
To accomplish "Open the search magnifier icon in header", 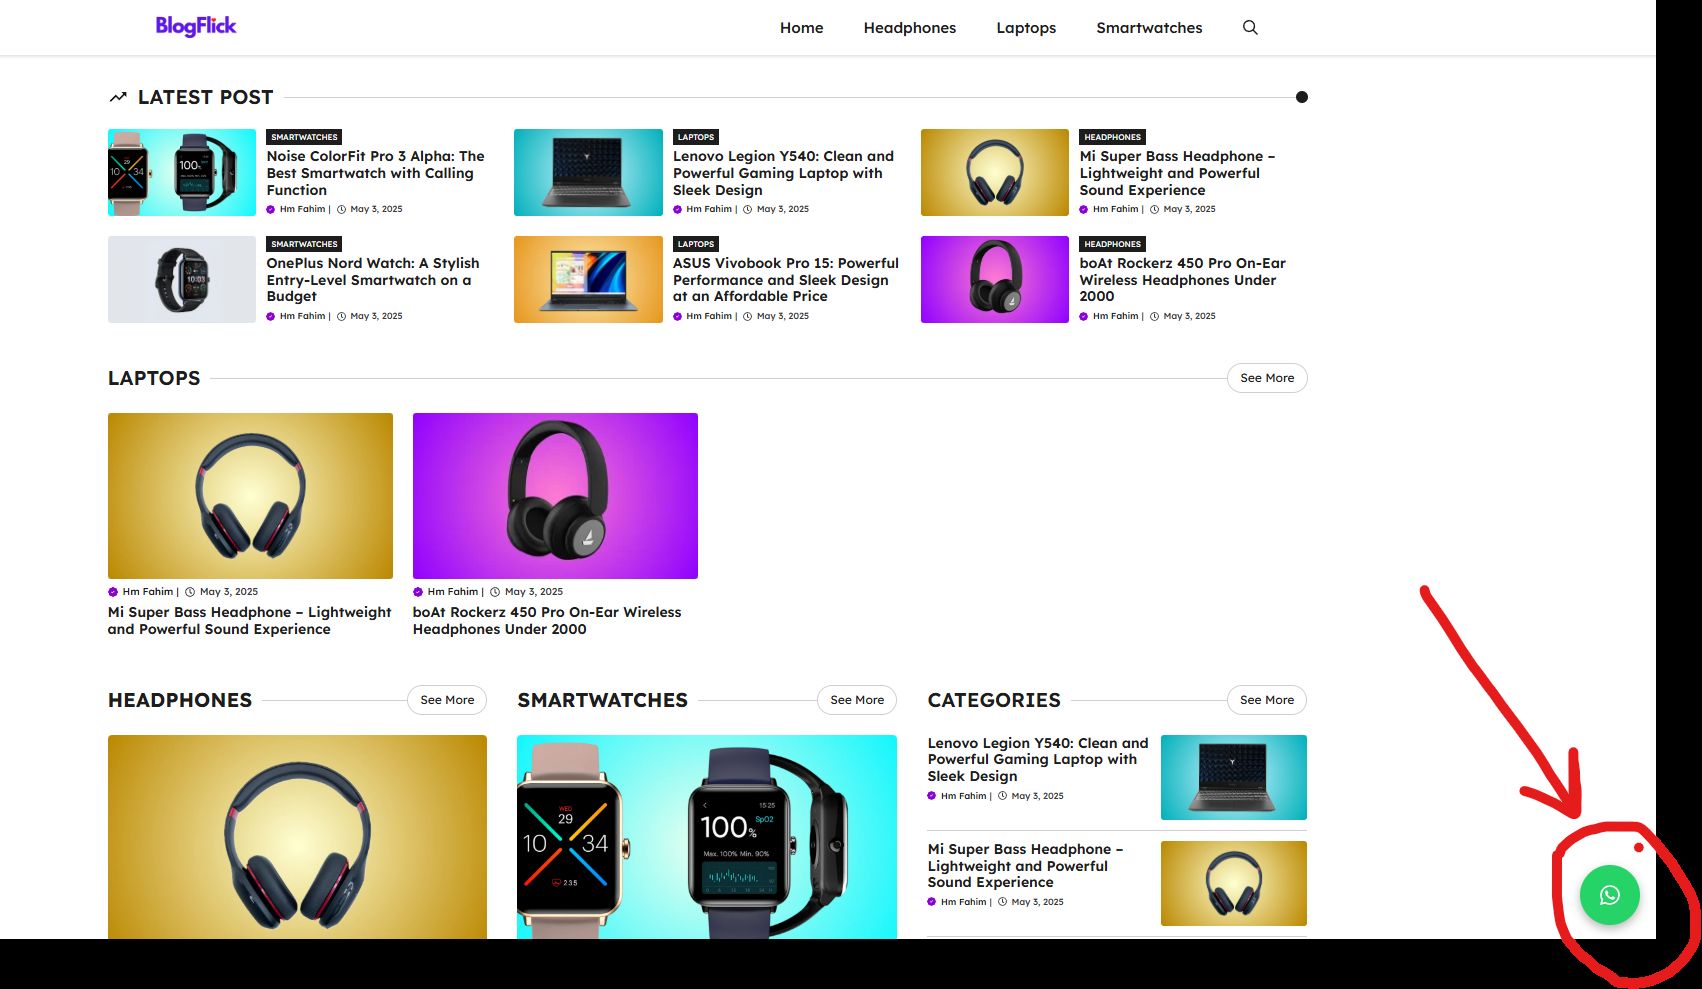I will 1250,28.
